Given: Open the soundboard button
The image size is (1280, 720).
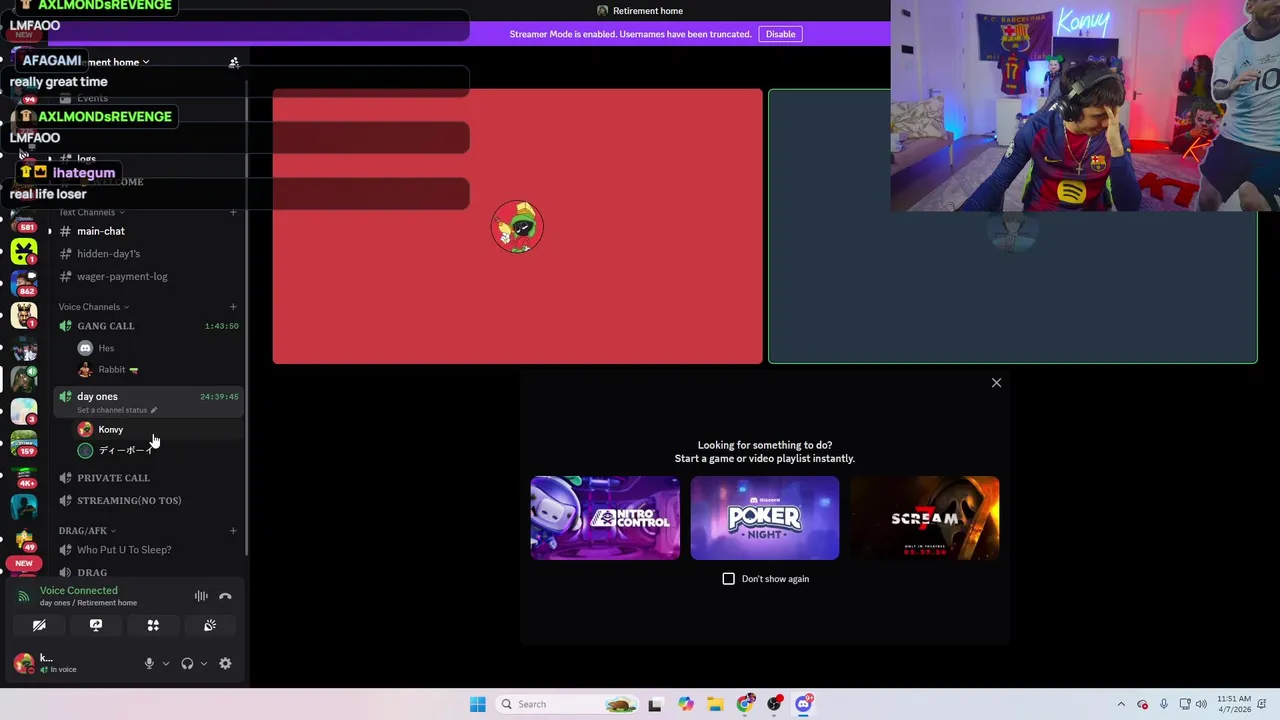Looking at the screenshot, I should pos(210,625).
